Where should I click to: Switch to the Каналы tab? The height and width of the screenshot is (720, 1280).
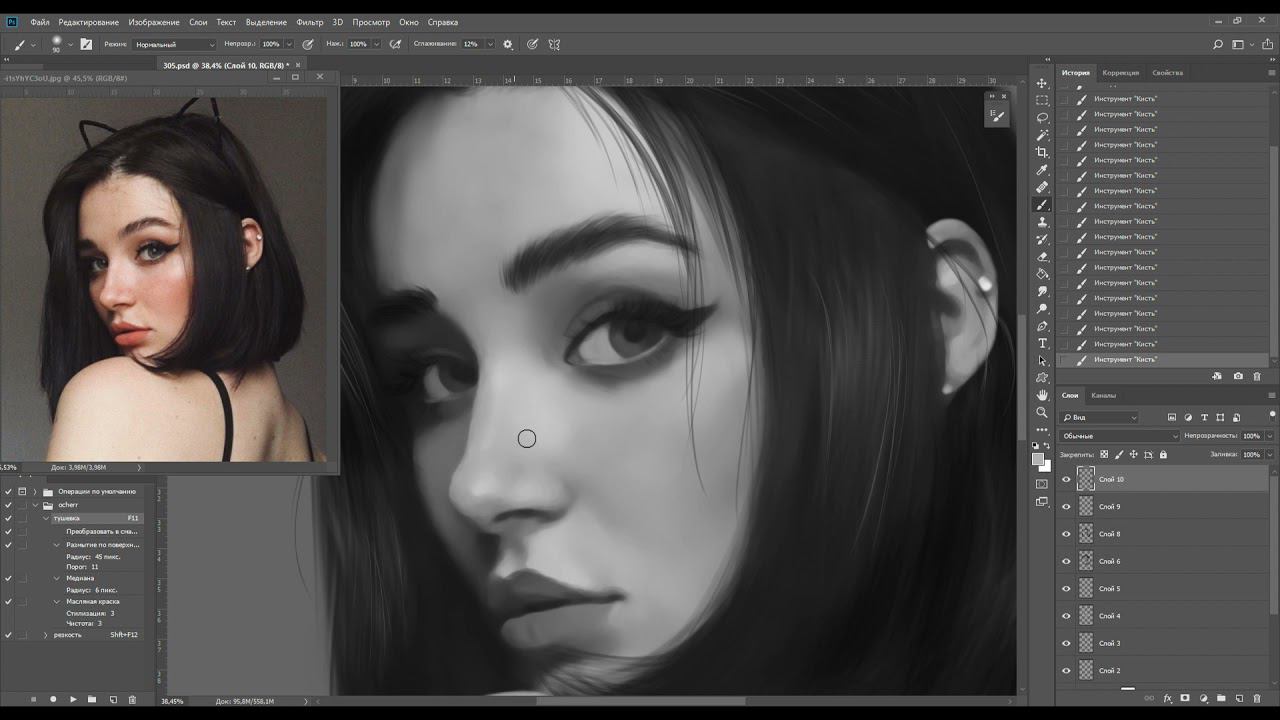point(1103,395)
